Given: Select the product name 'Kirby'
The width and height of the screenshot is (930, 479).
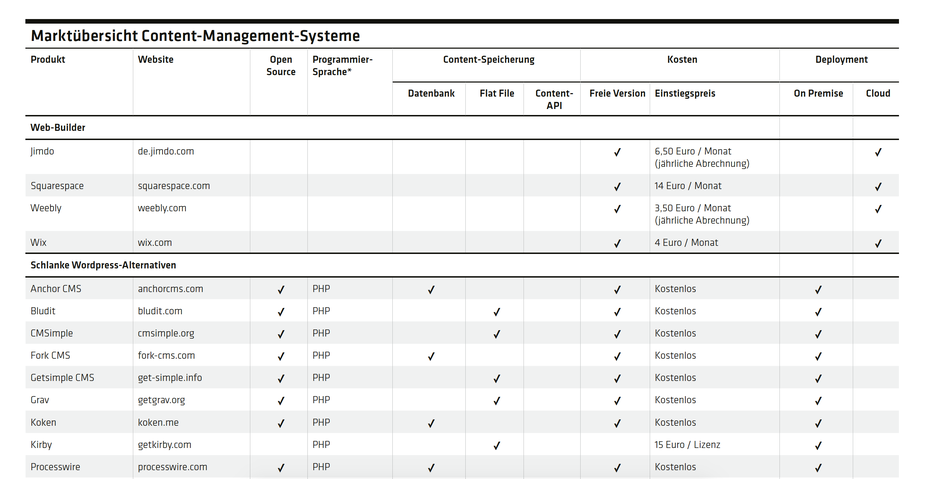Looking at the screenshot, I should 41,445.
